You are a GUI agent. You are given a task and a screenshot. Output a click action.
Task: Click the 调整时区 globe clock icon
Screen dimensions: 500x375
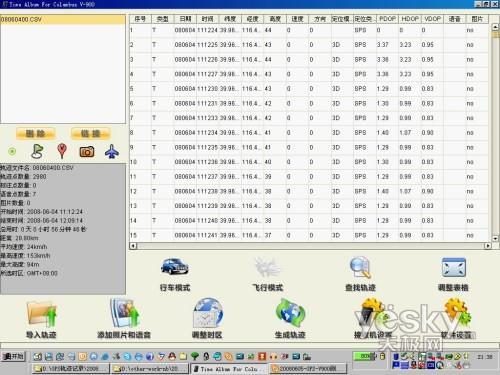click(208, 313)
